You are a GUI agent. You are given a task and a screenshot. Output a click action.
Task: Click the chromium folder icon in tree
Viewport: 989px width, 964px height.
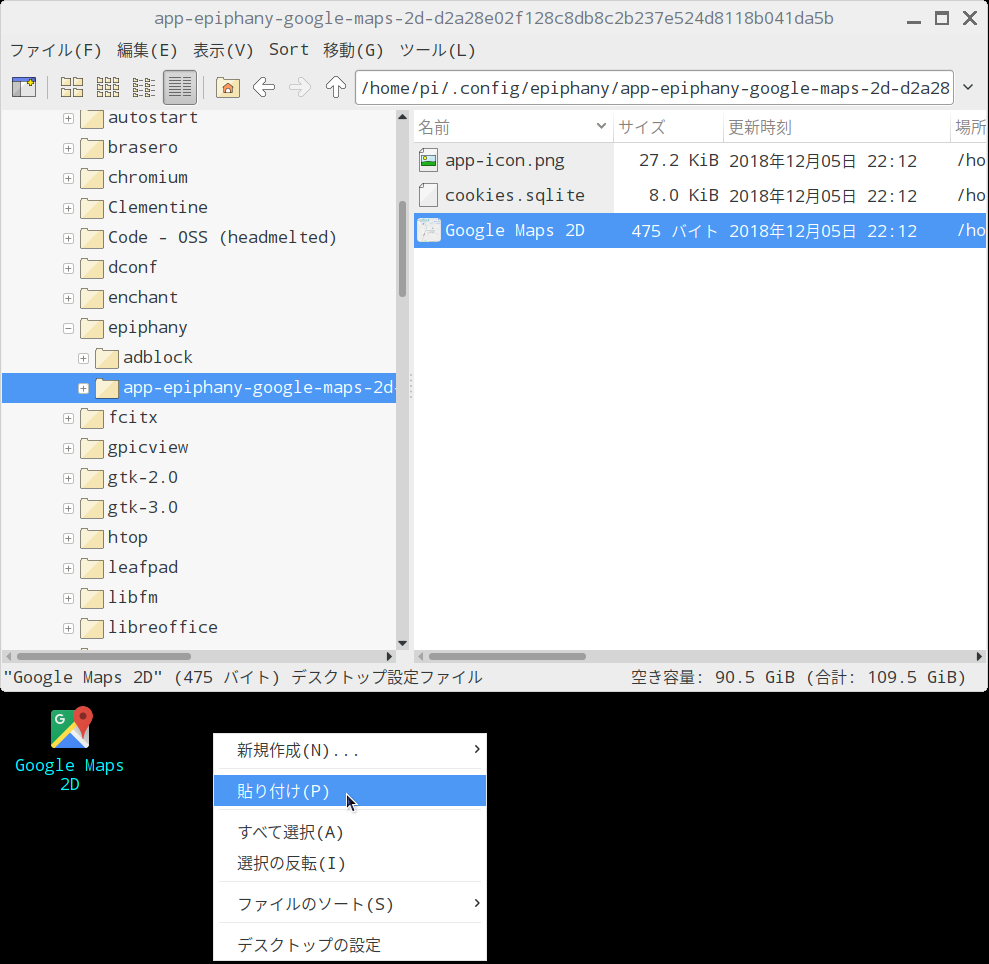pyautogui.click(x=92, y=178)
